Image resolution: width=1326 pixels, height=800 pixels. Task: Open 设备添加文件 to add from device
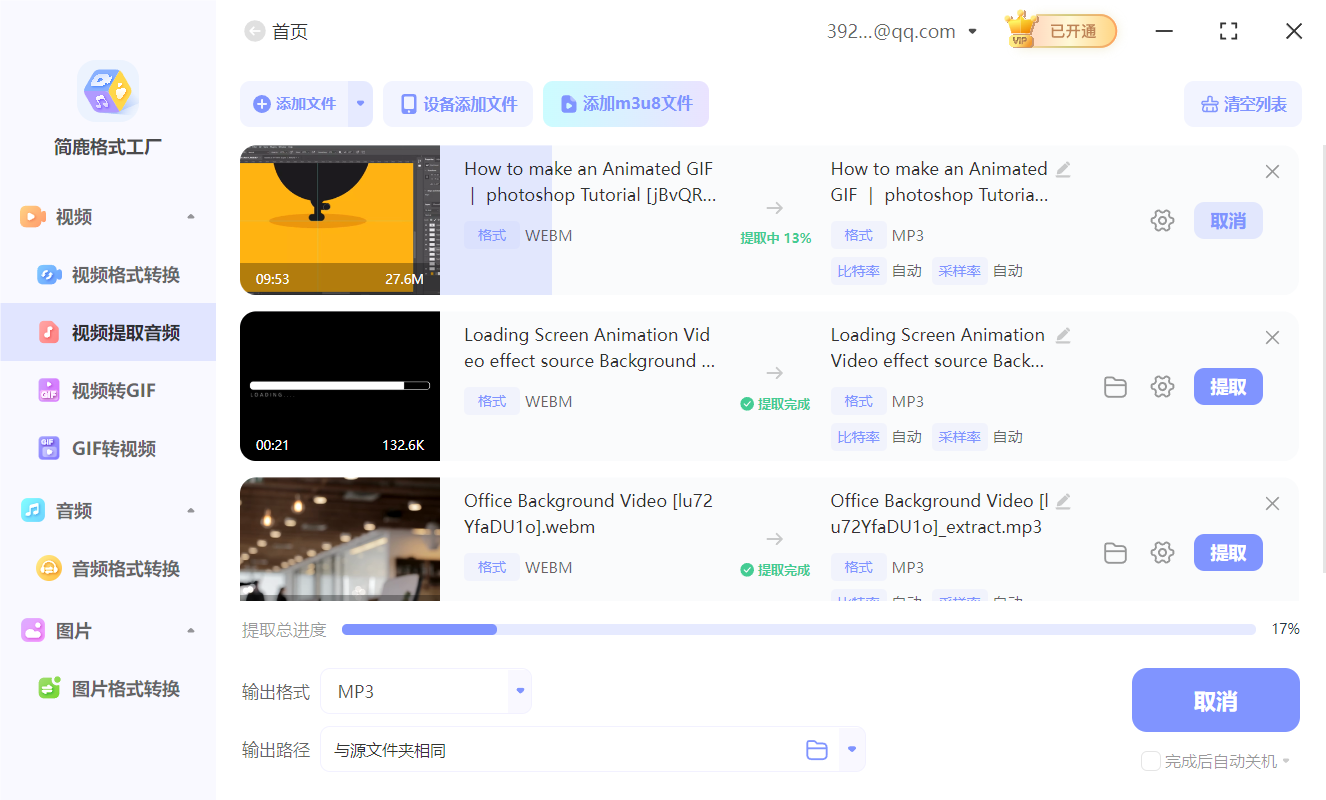(457, 103)
